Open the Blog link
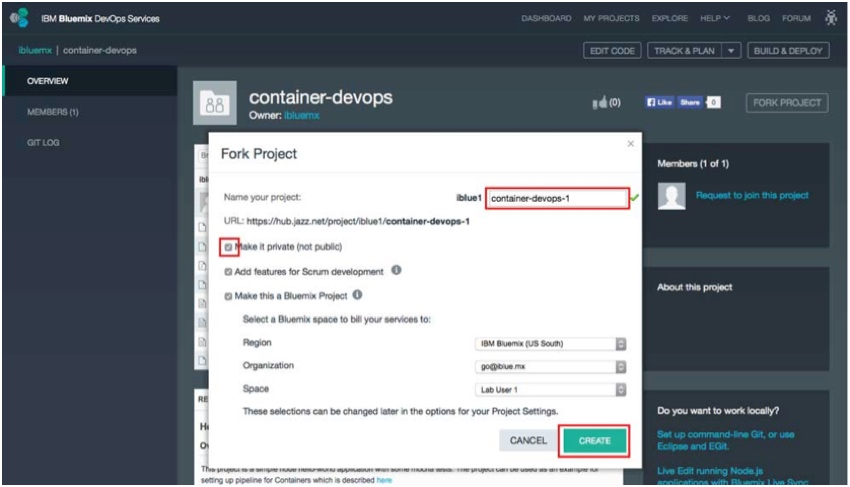Screen dimensions: 850x487 point(758,18)
